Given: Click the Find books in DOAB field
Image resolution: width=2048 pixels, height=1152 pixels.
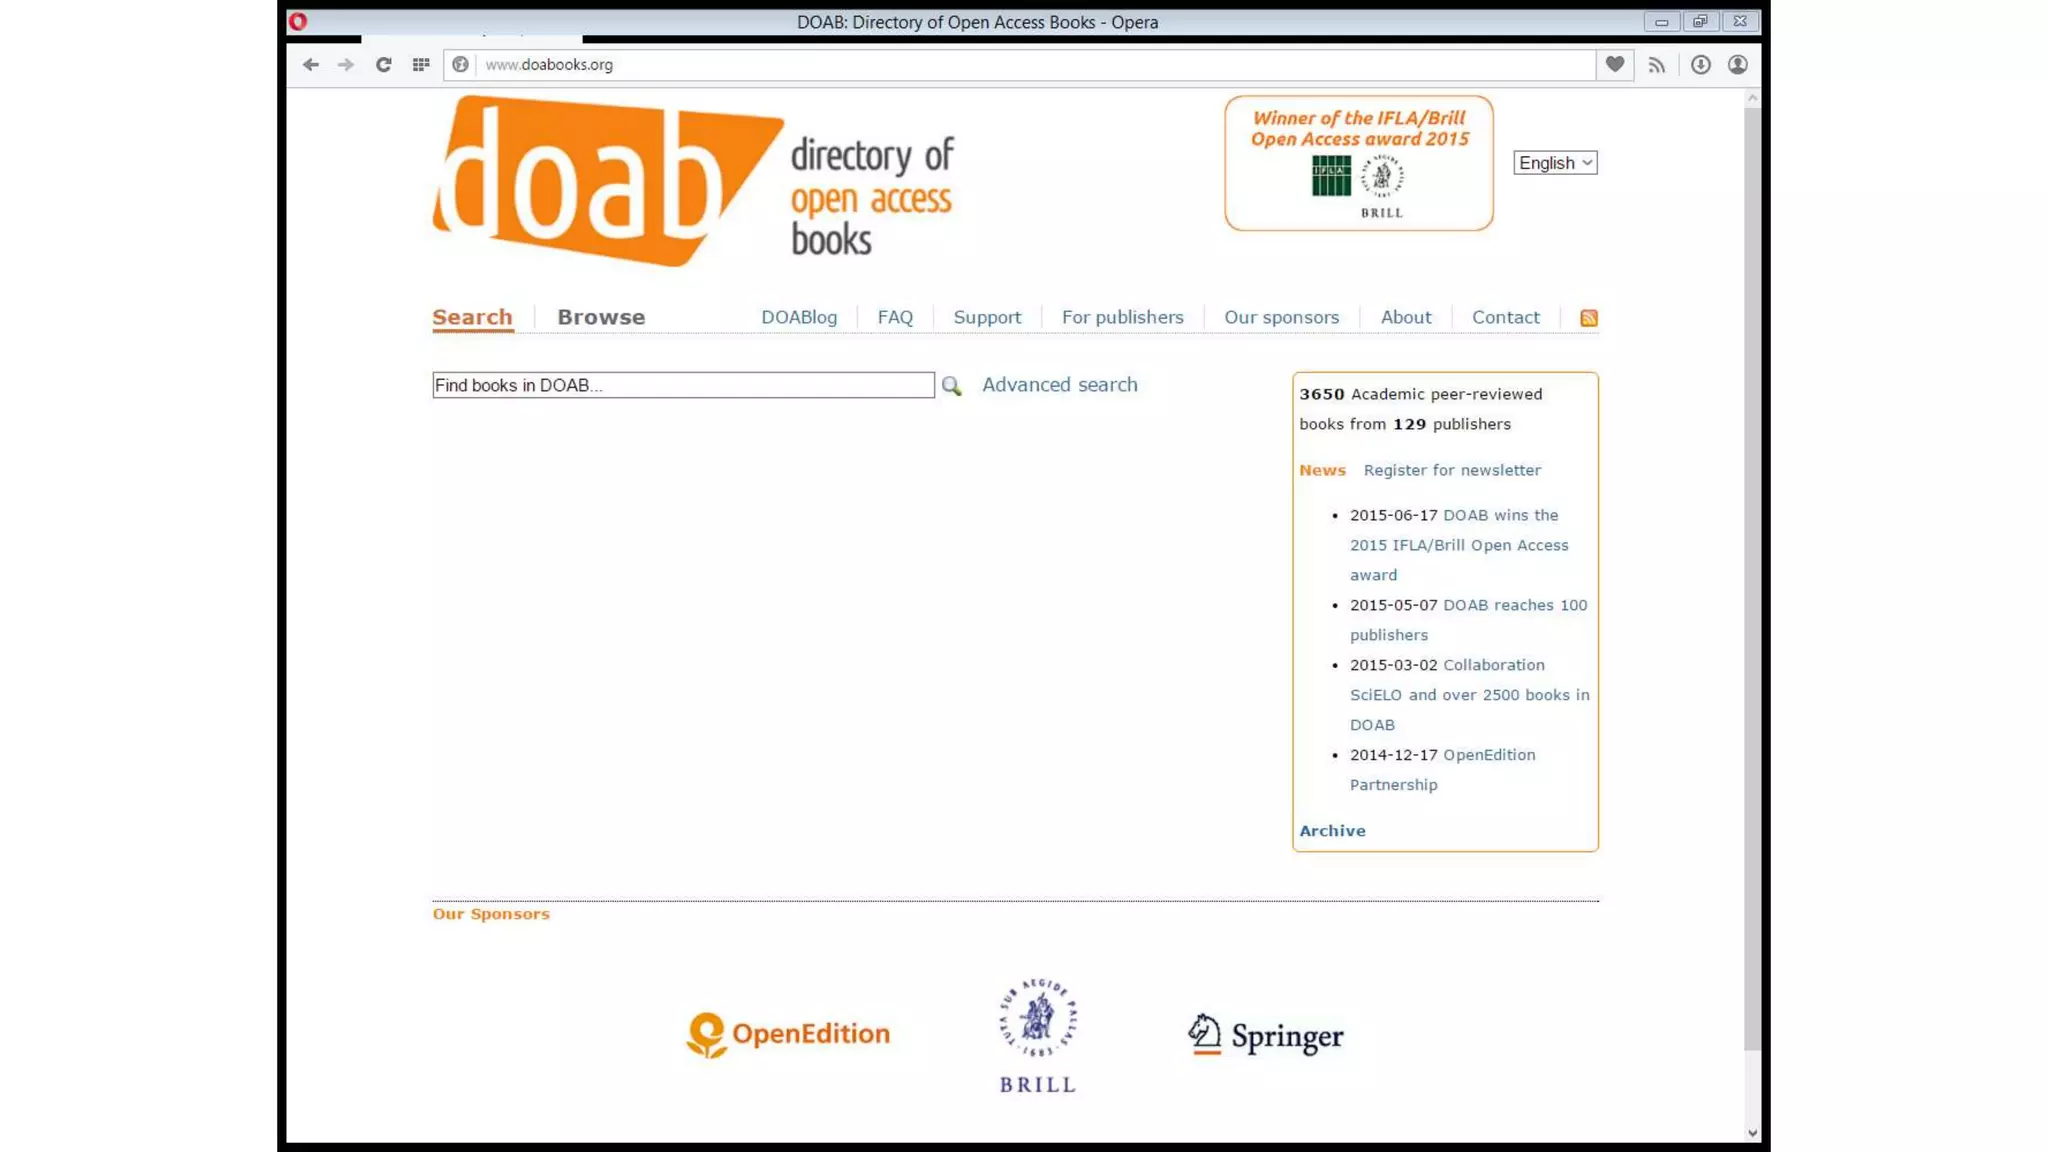Looking at the screenshot, I should click(x=683, y=385).
